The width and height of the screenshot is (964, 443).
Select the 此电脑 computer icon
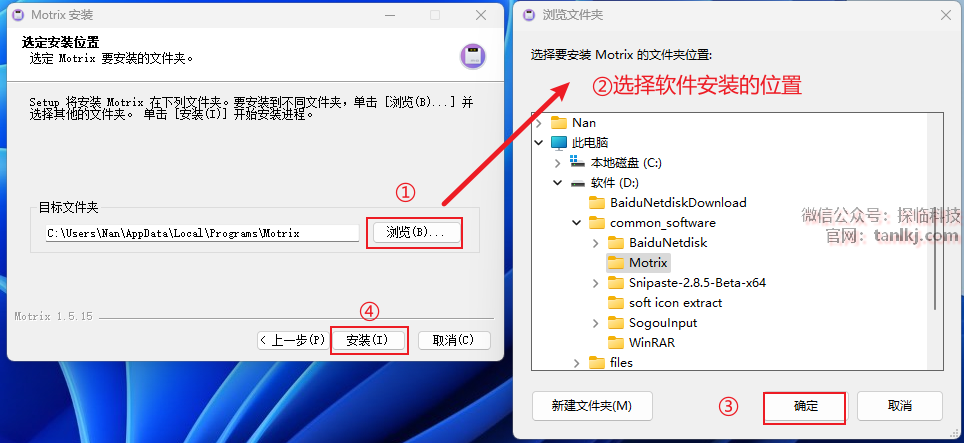[x=559, y=143]
